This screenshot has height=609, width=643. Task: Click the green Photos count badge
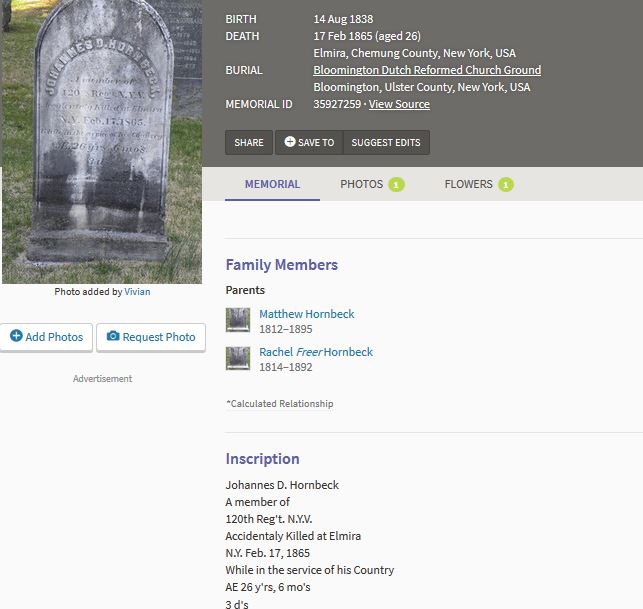point(397,185)
